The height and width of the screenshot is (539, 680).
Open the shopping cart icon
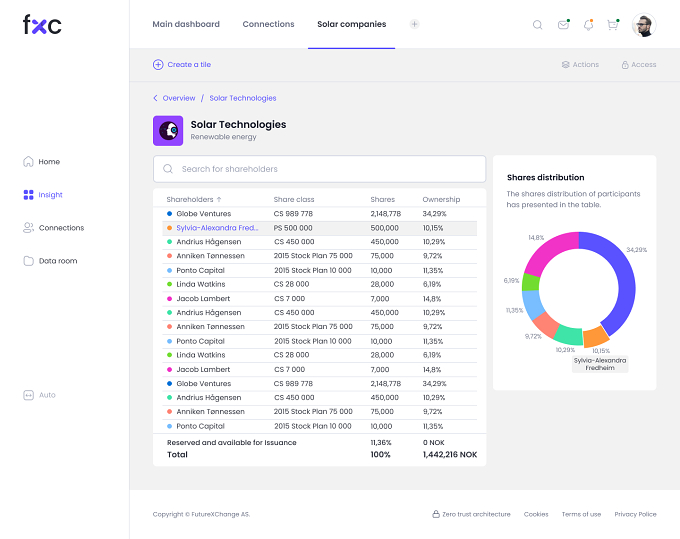(613, 25)
